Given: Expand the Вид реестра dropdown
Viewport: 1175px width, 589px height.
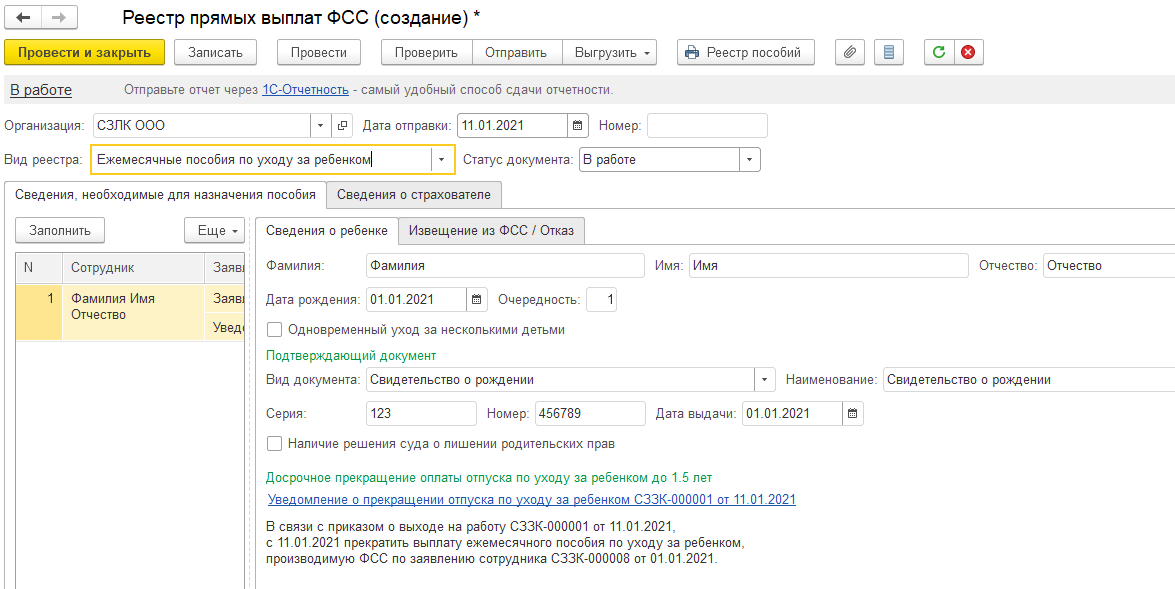Looking at the screenshot, I should coord(442,160).
